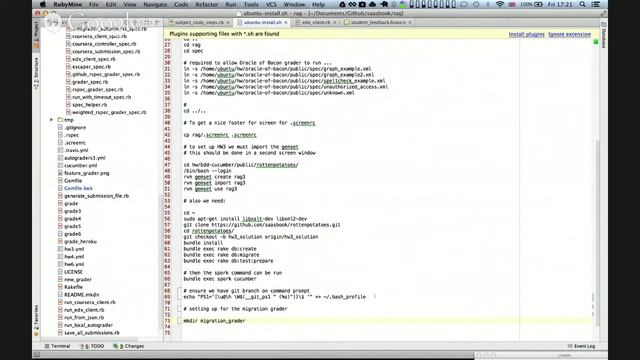
Task: Open Notification Center icon
Action: click(x=596, y=4)
